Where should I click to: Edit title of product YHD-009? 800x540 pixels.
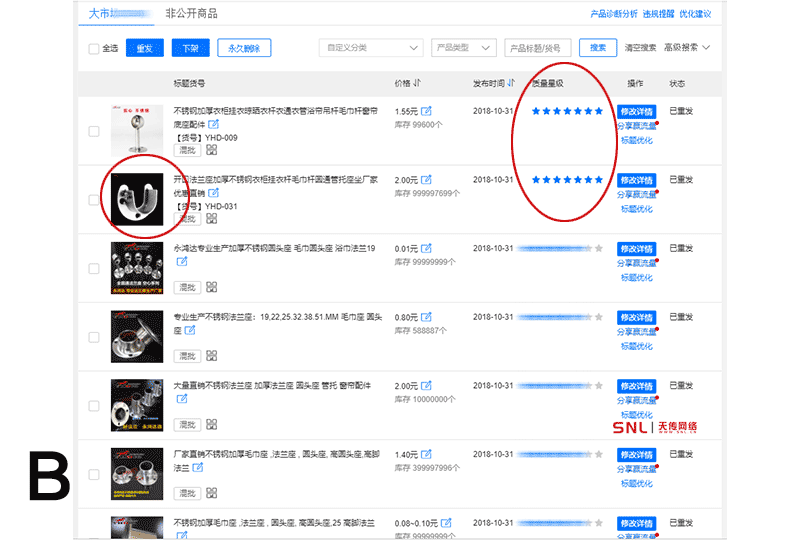(213, 124)
